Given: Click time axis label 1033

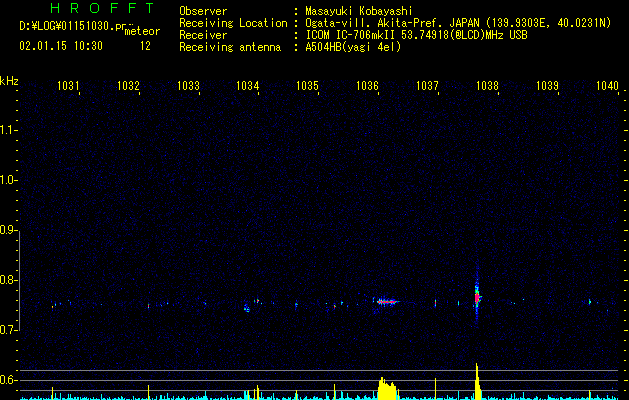Looking at the screenshot, I should click(x=188, y=86).
